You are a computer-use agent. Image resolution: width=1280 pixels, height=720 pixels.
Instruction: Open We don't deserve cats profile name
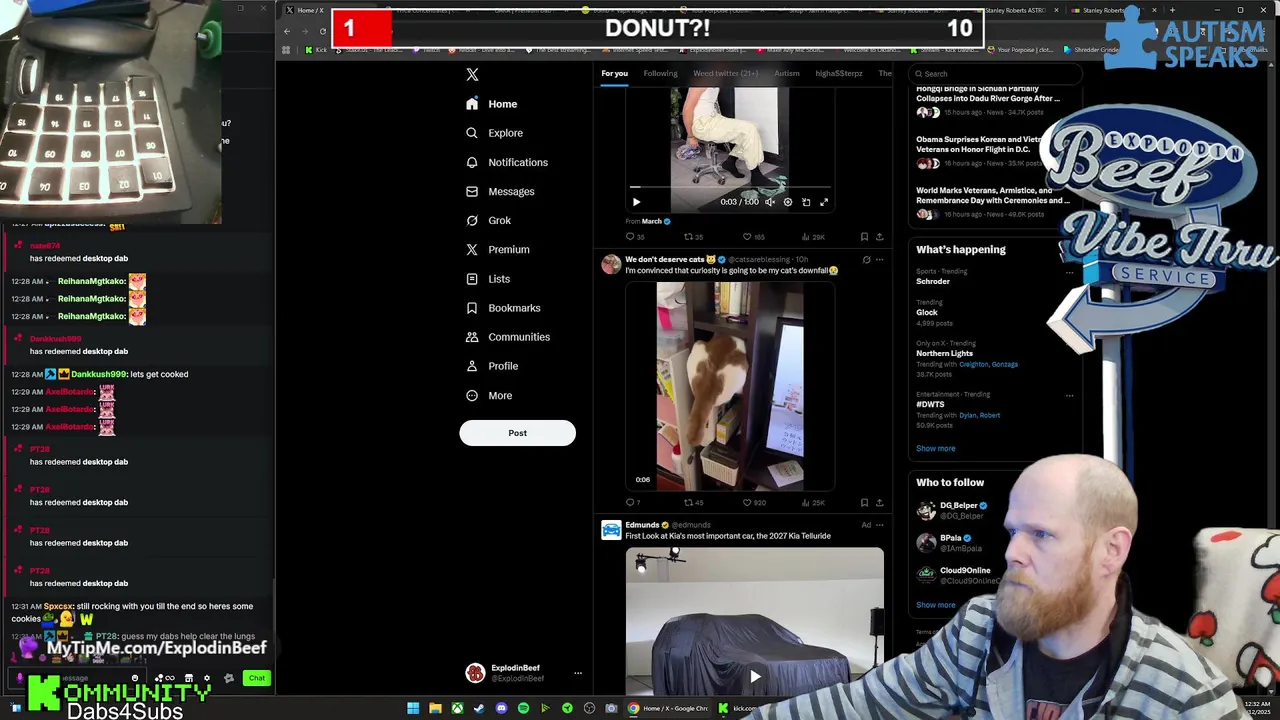coord(665,259)
